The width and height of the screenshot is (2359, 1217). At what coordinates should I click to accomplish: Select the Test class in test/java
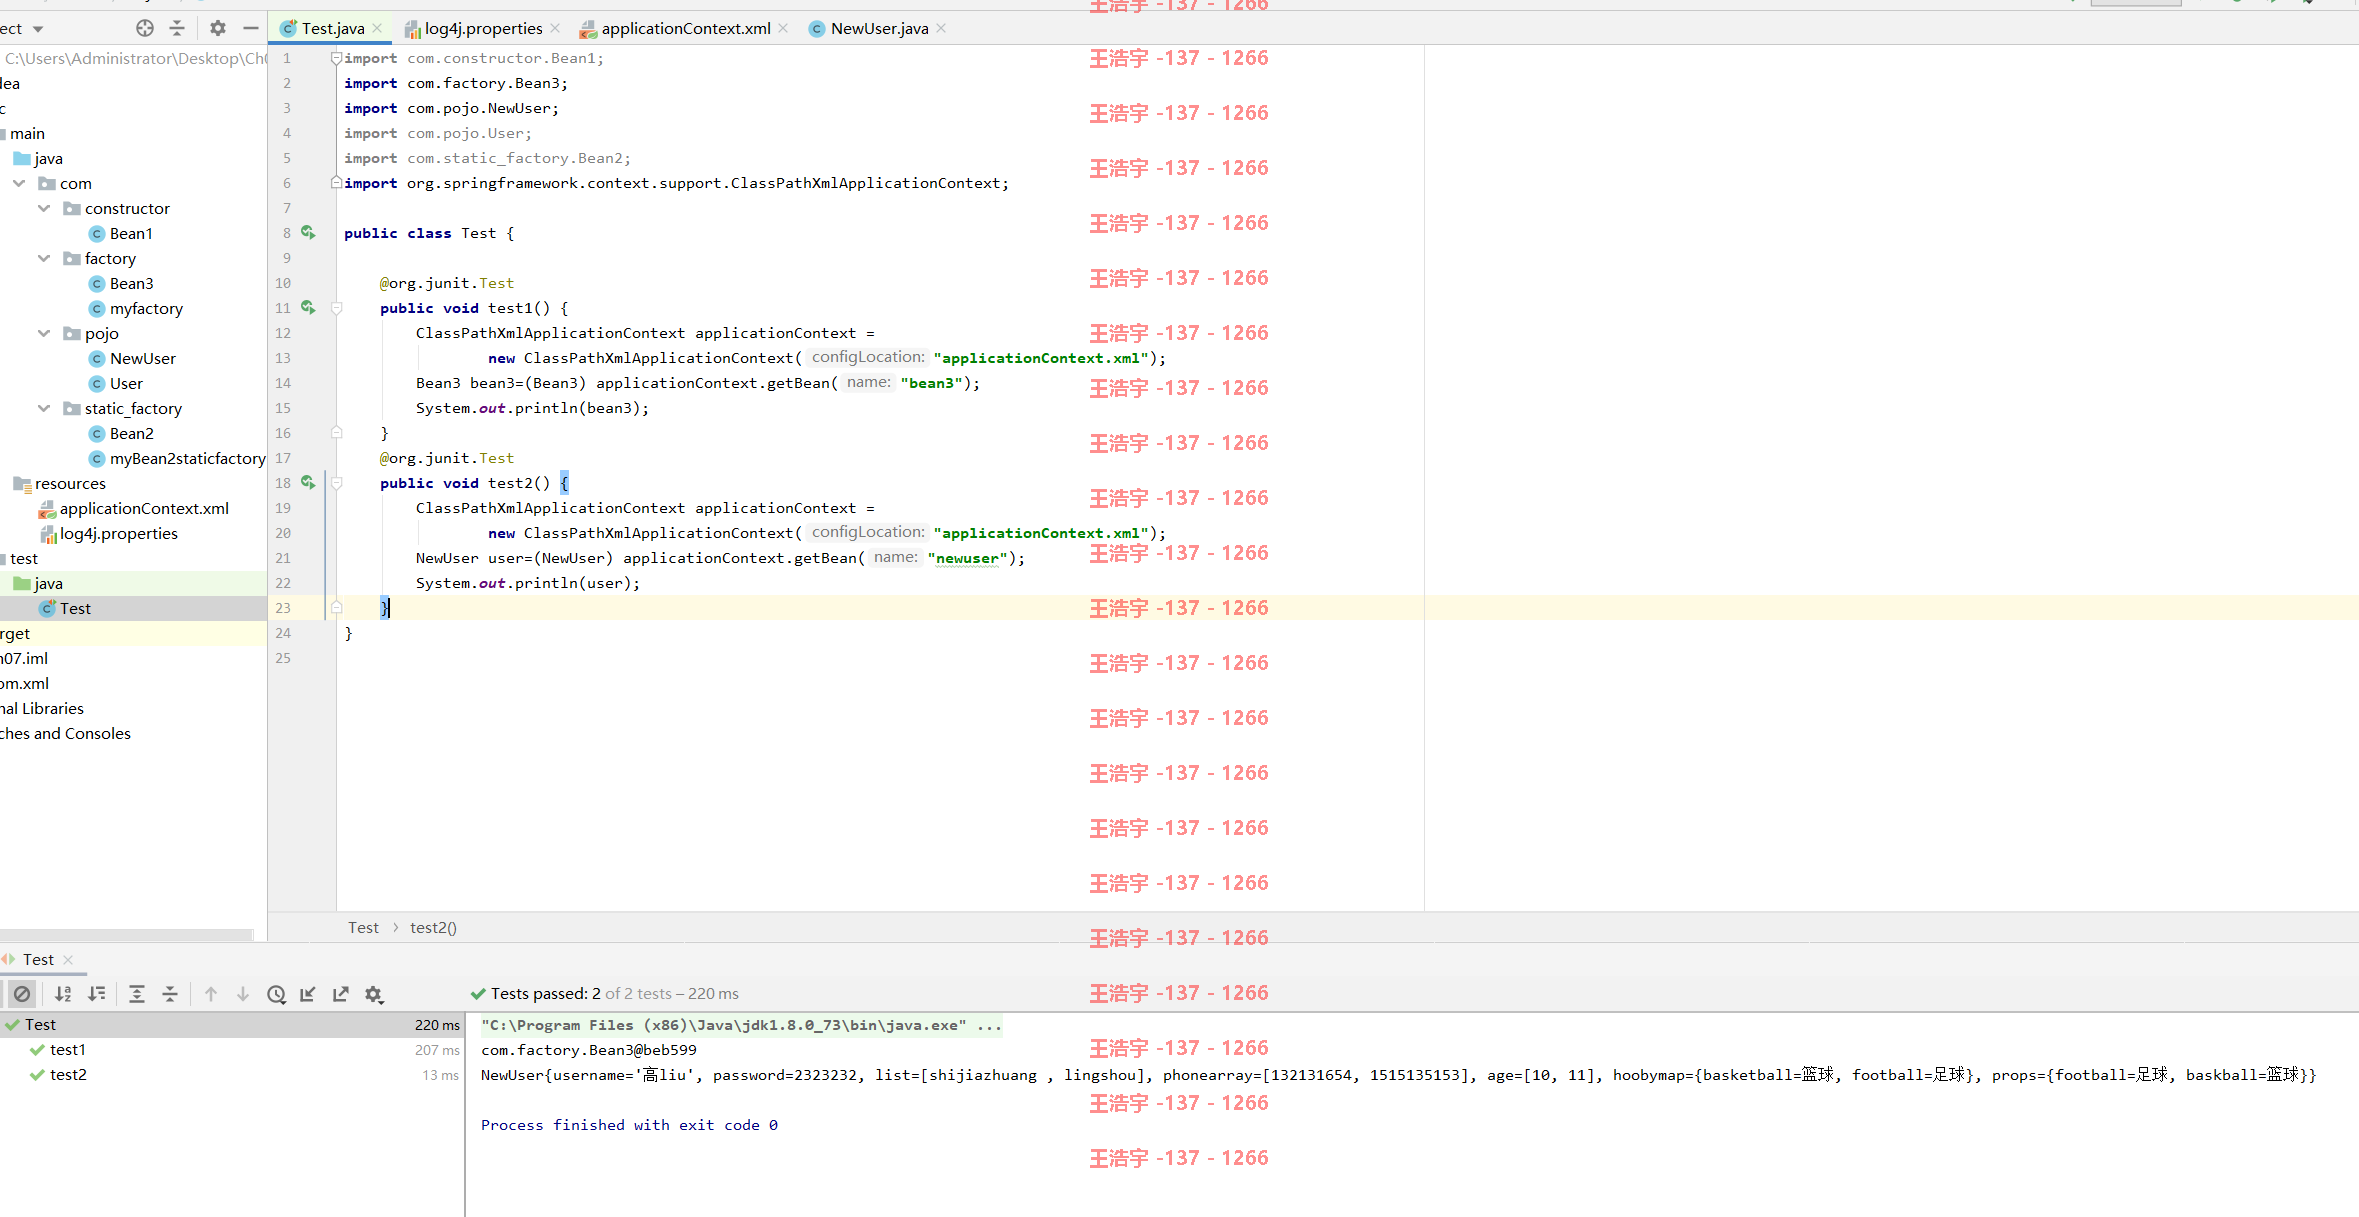[65, 608]
